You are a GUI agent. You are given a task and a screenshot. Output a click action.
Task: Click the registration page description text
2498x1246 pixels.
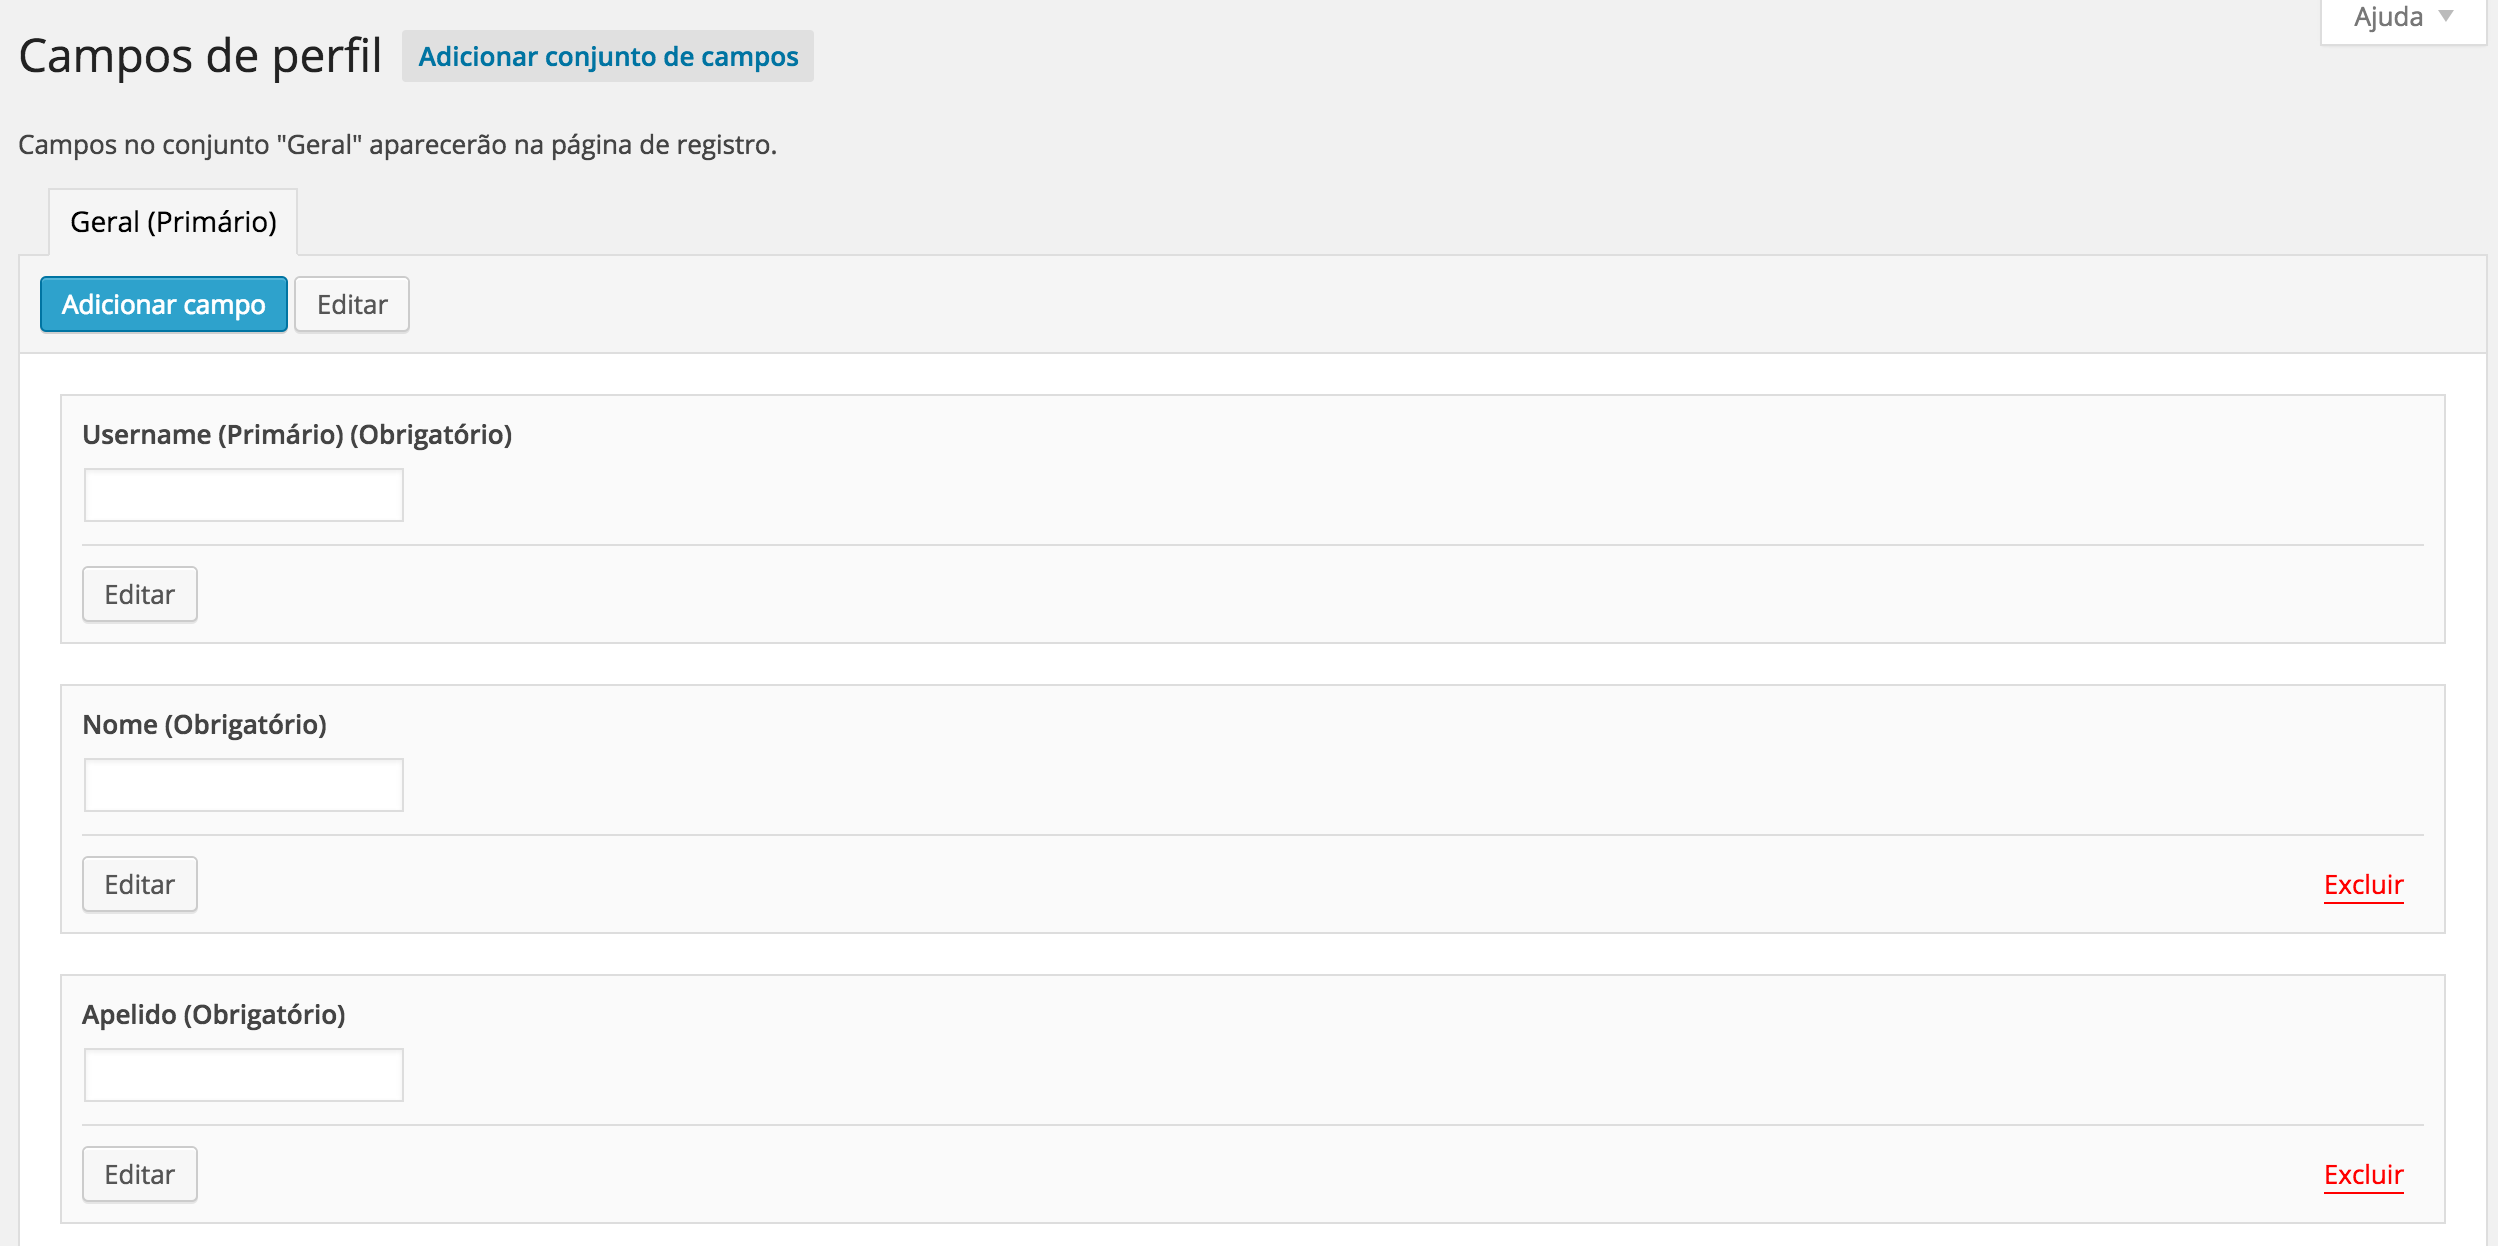(x=397, y=145)
